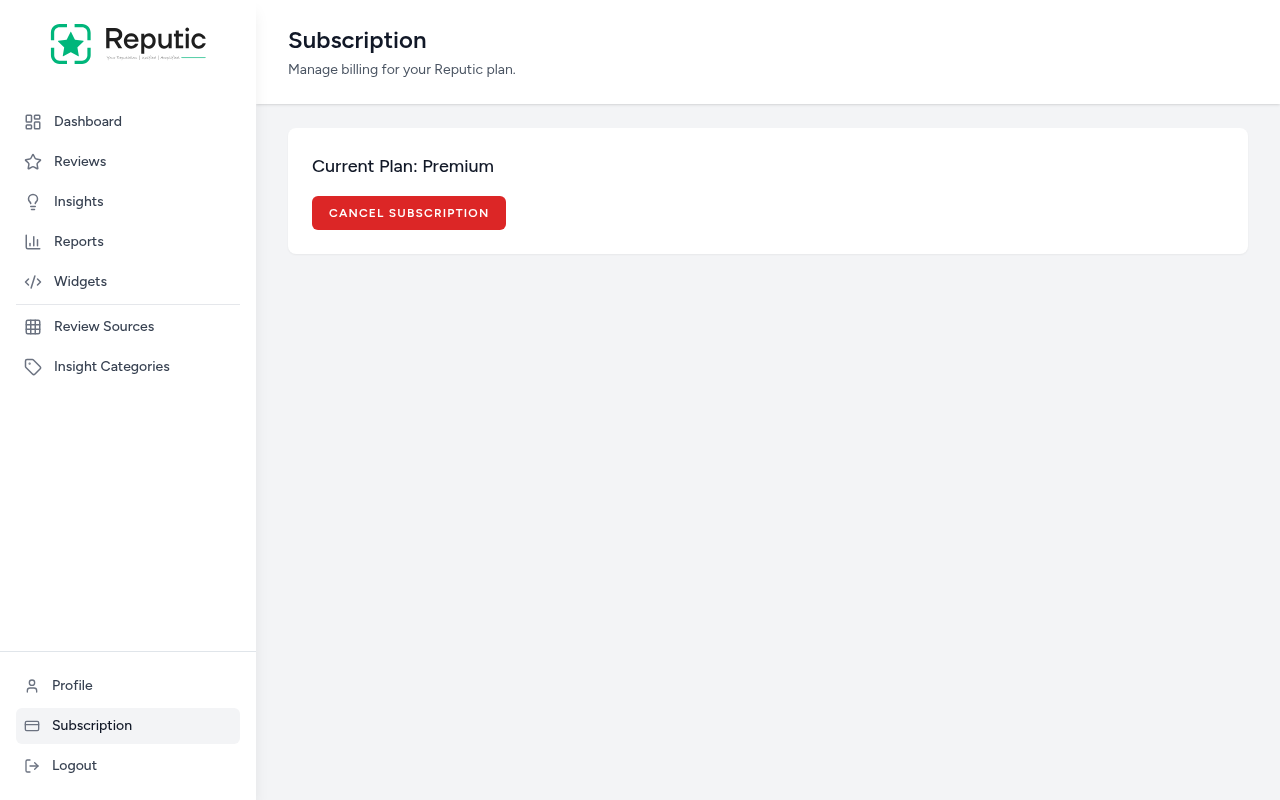Open the Widgets section

(x=80, y=281)
